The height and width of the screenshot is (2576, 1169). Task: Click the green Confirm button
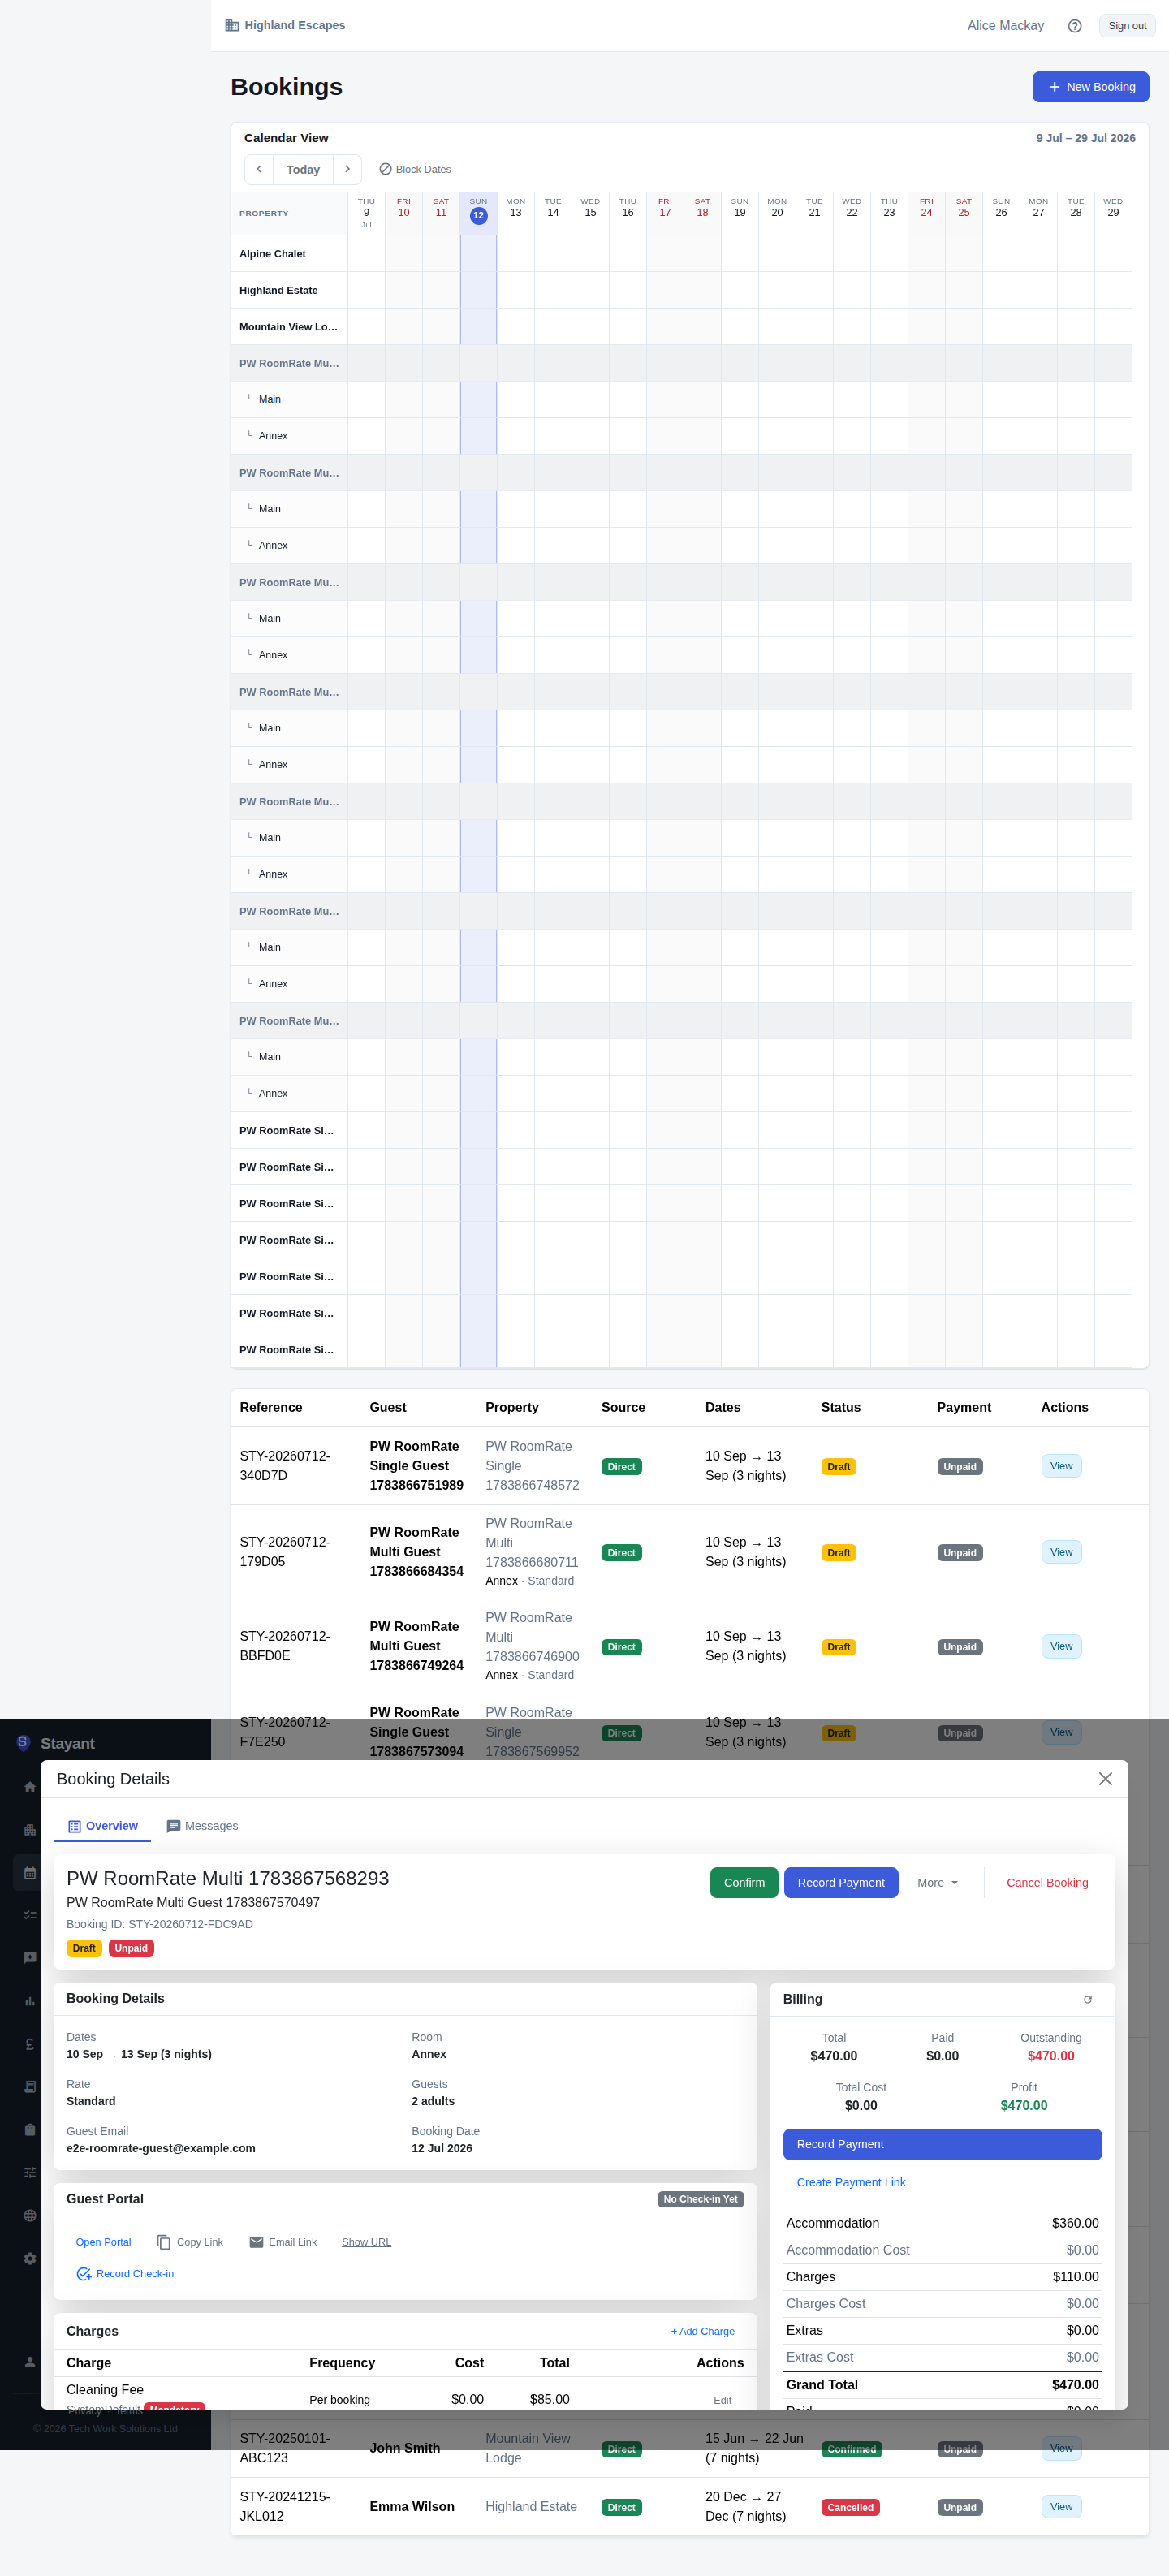coord(744,1883)
